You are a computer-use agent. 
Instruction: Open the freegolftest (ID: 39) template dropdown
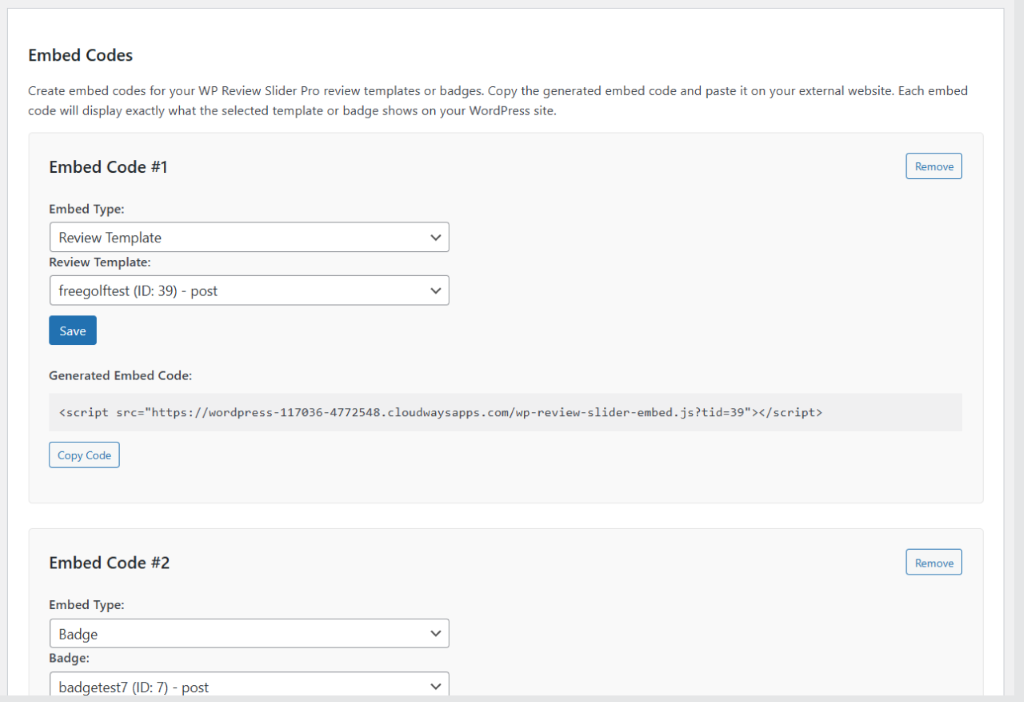(x=248, y=291)
